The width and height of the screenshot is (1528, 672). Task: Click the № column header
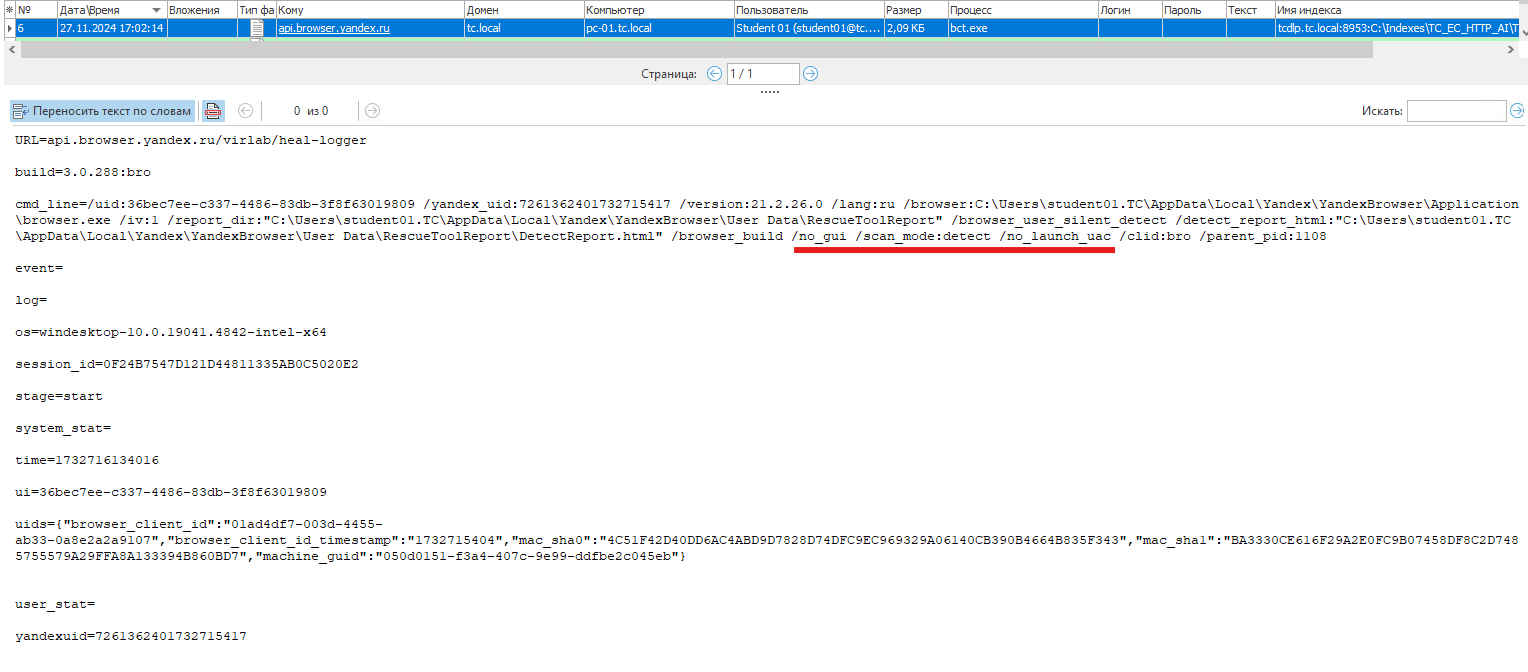pos(35,9)
